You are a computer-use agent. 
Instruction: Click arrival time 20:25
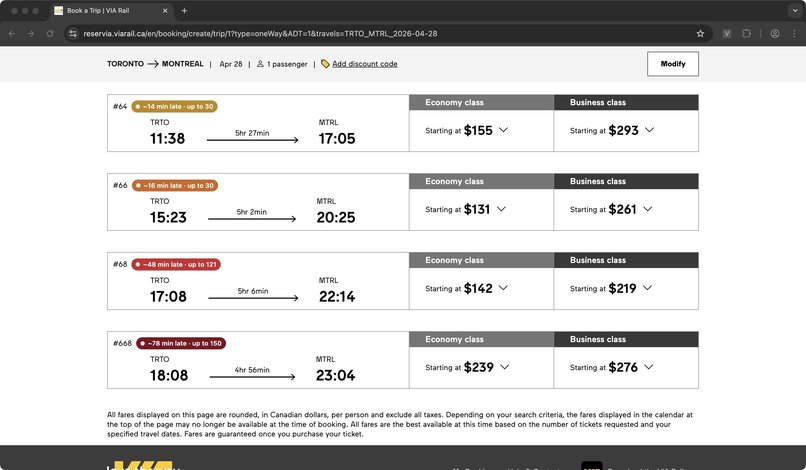click(x=336, y=218)
